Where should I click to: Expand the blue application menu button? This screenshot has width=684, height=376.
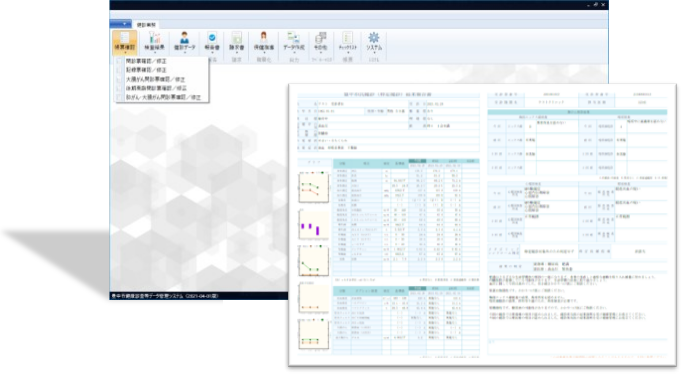(120, 24)
